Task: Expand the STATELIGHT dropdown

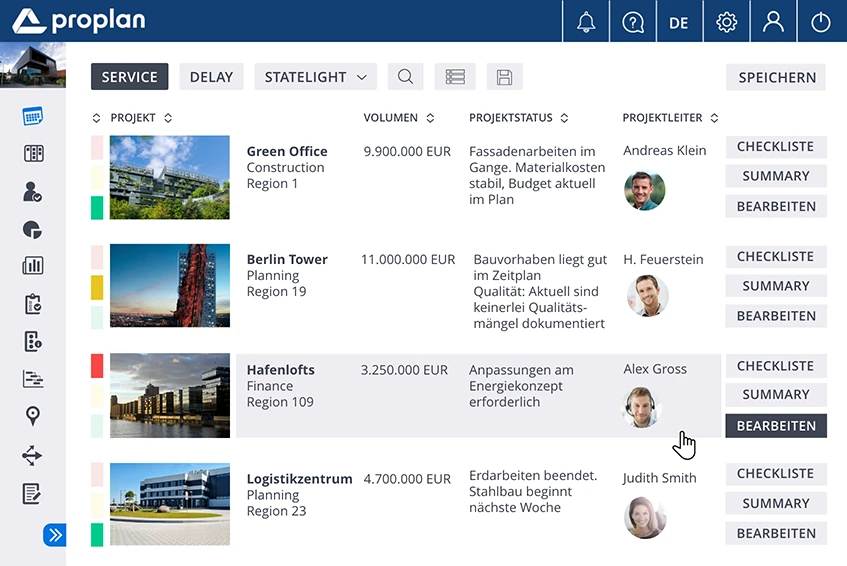Action: coord(315,77)
